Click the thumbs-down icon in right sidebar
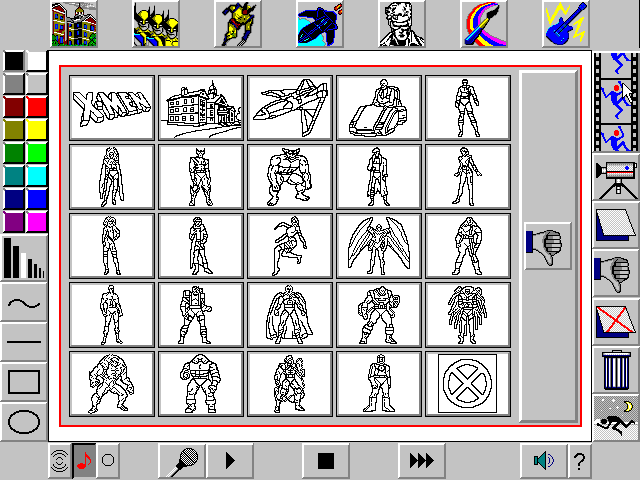640x480 pixels. coord(616,273)
